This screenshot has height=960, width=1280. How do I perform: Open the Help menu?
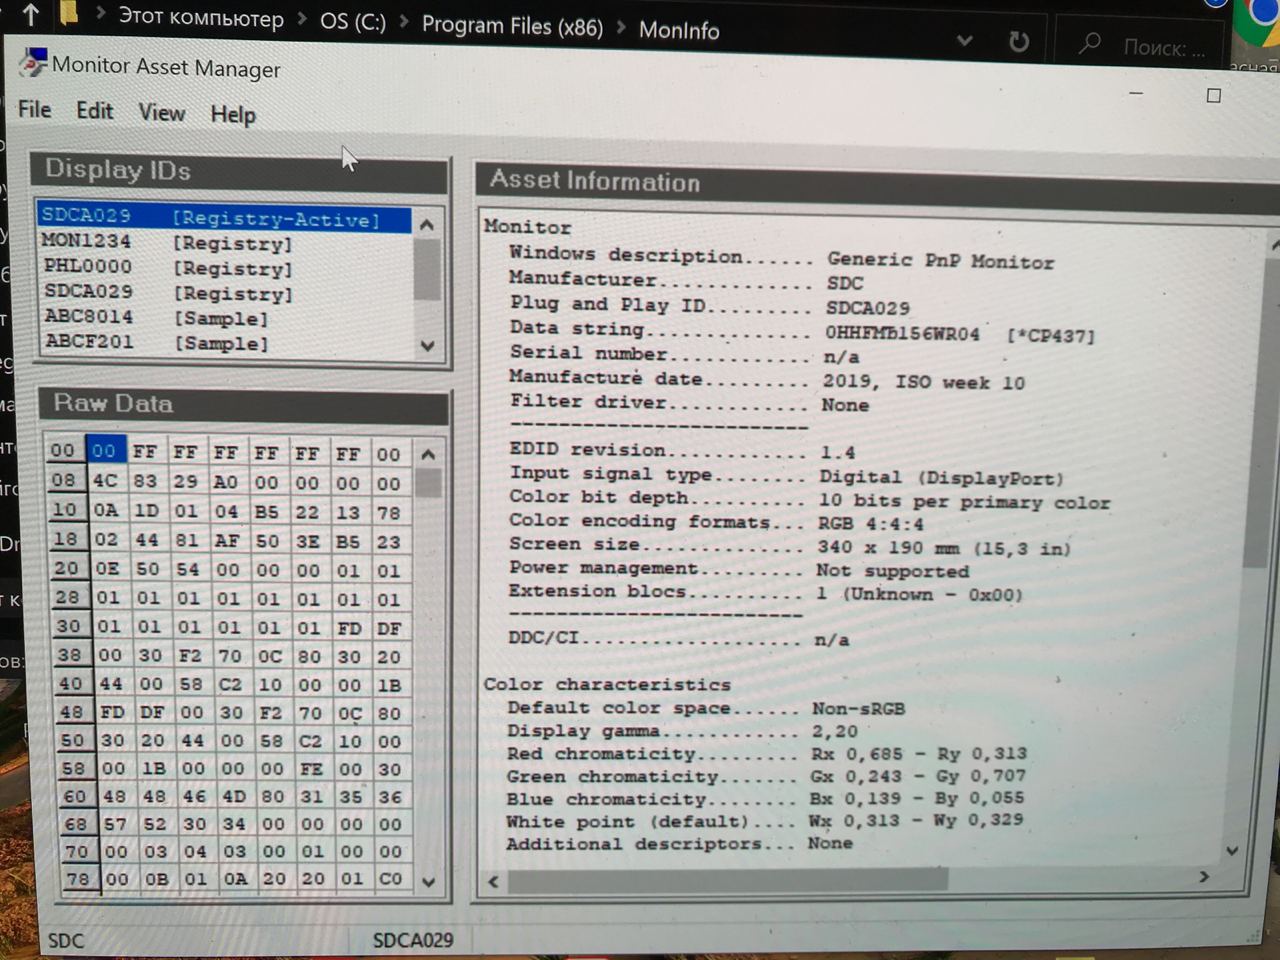[x=233, y=115]
